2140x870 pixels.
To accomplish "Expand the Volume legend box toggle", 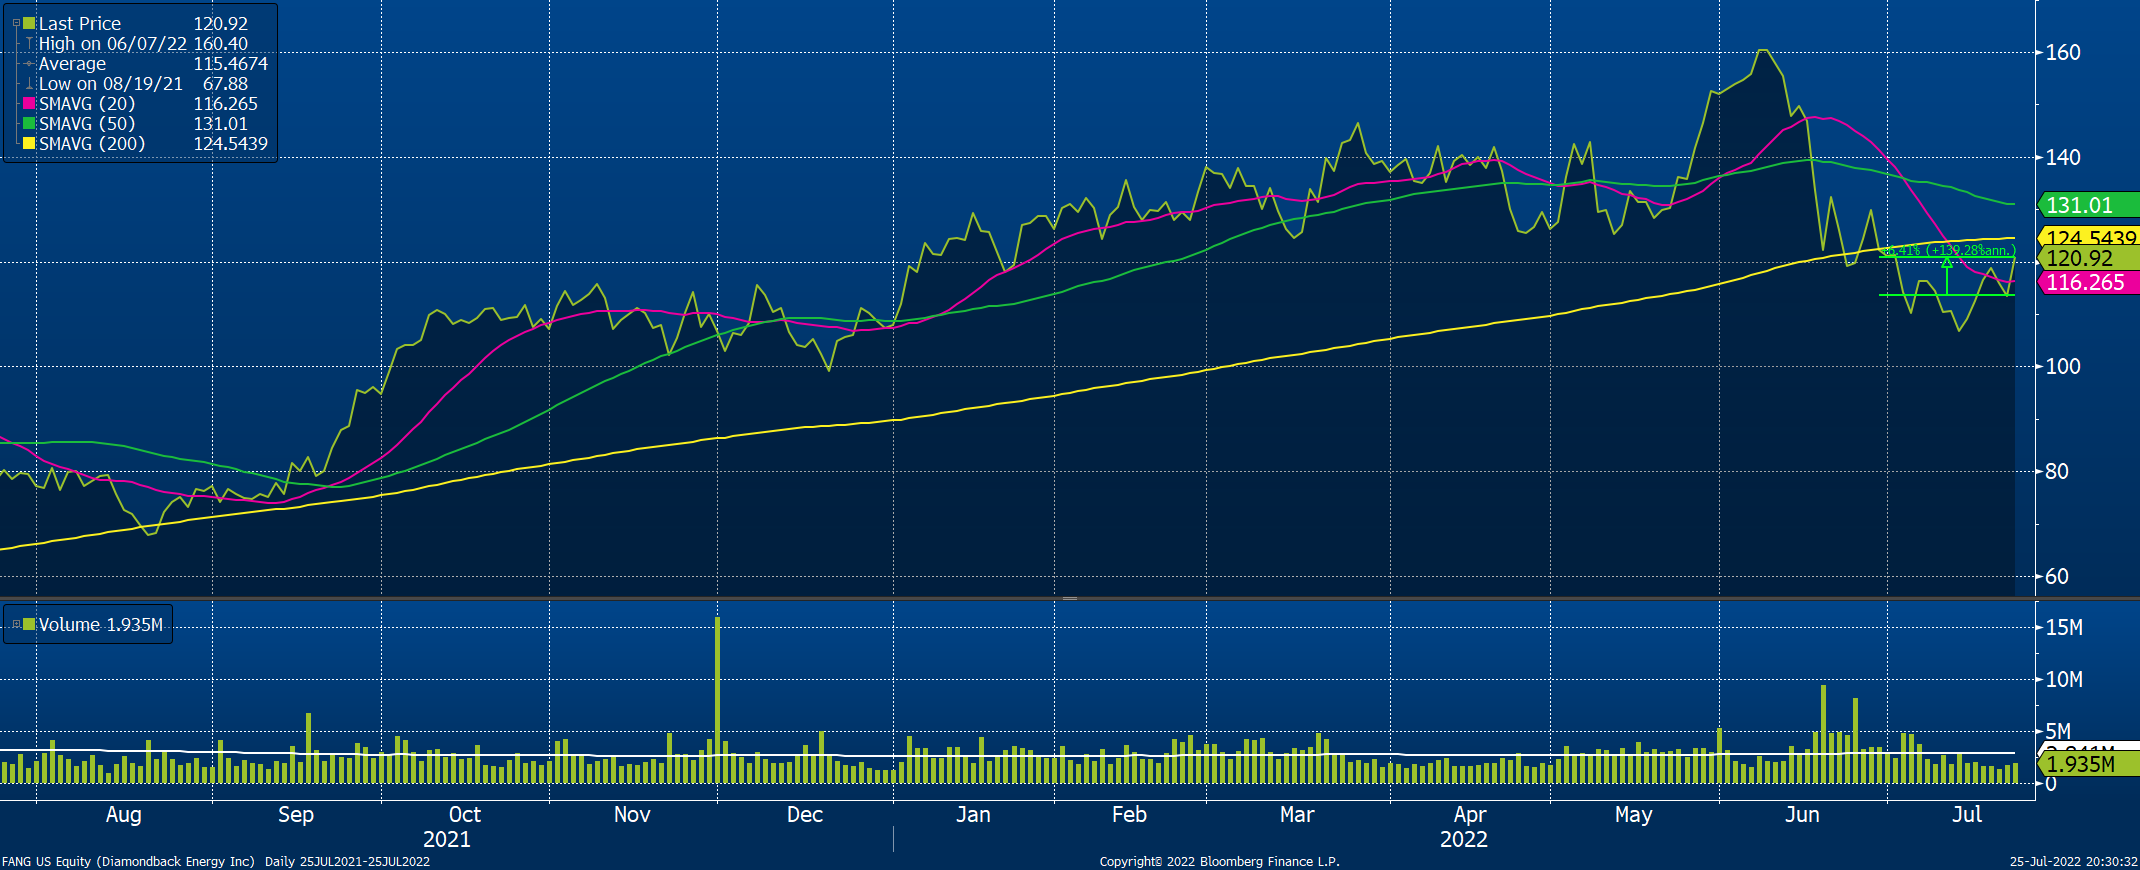I will click(x=16, y=624).
